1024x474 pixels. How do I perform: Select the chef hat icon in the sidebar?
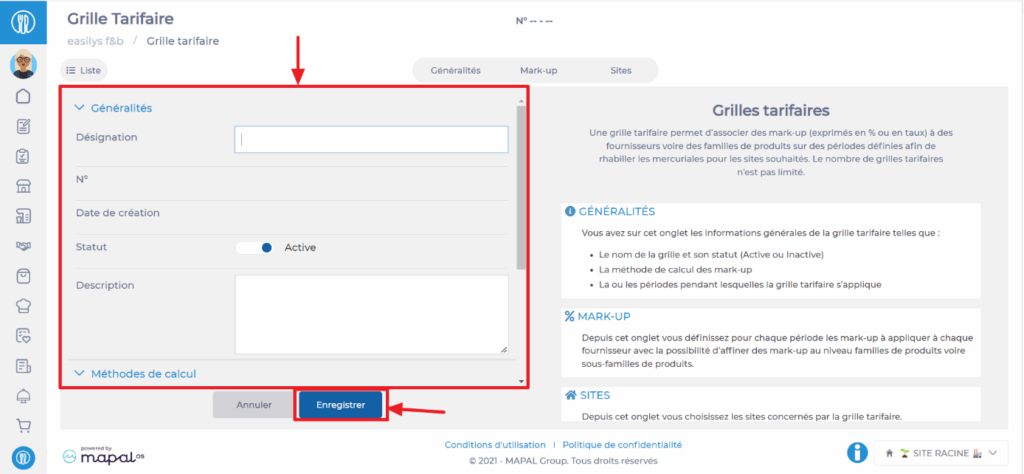click(x=23, y=306)
